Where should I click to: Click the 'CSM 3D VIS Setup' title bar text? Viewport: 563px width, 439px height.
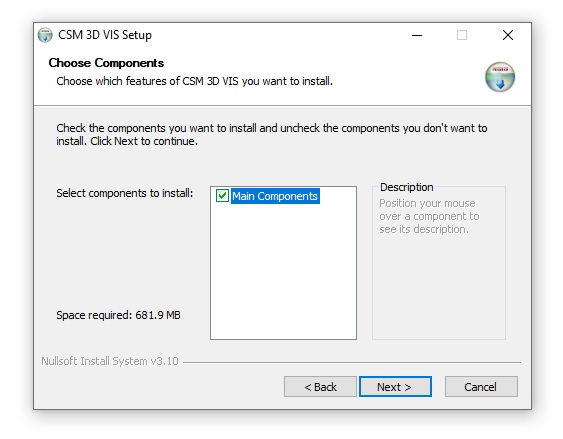coord(105,35)
